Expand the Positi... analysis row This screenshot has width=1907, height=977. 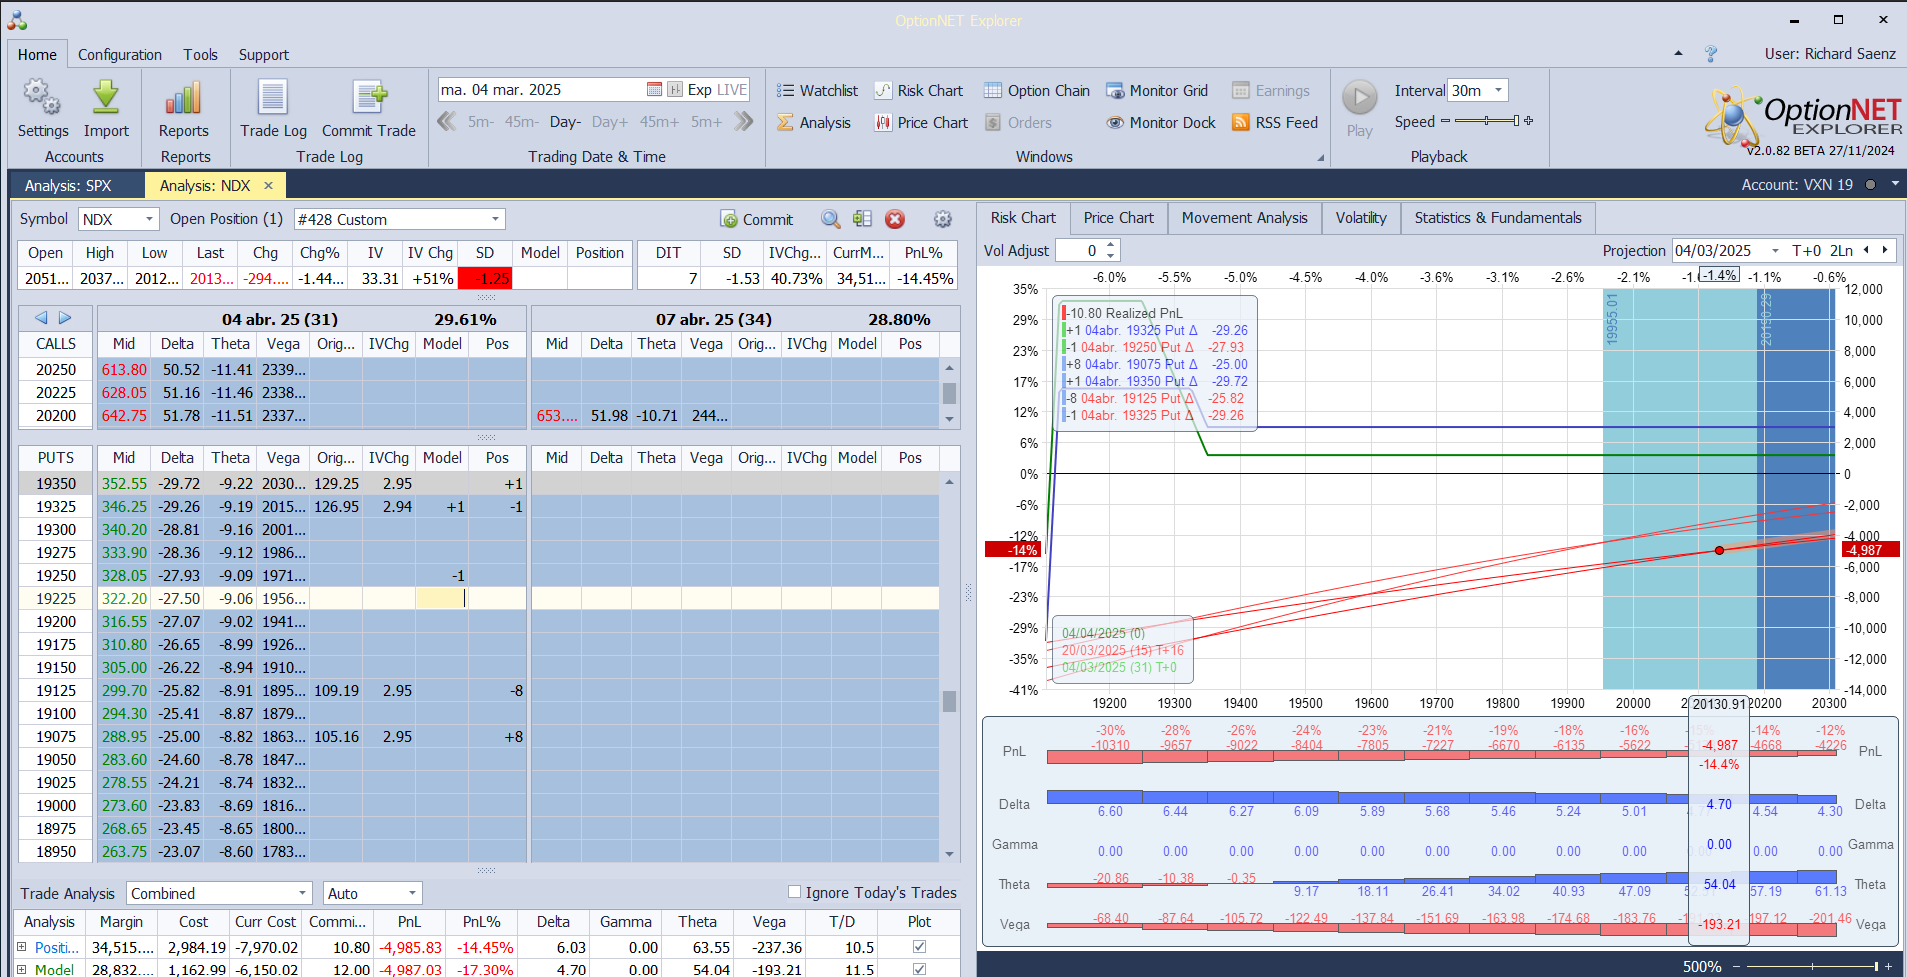coord(22,946)
